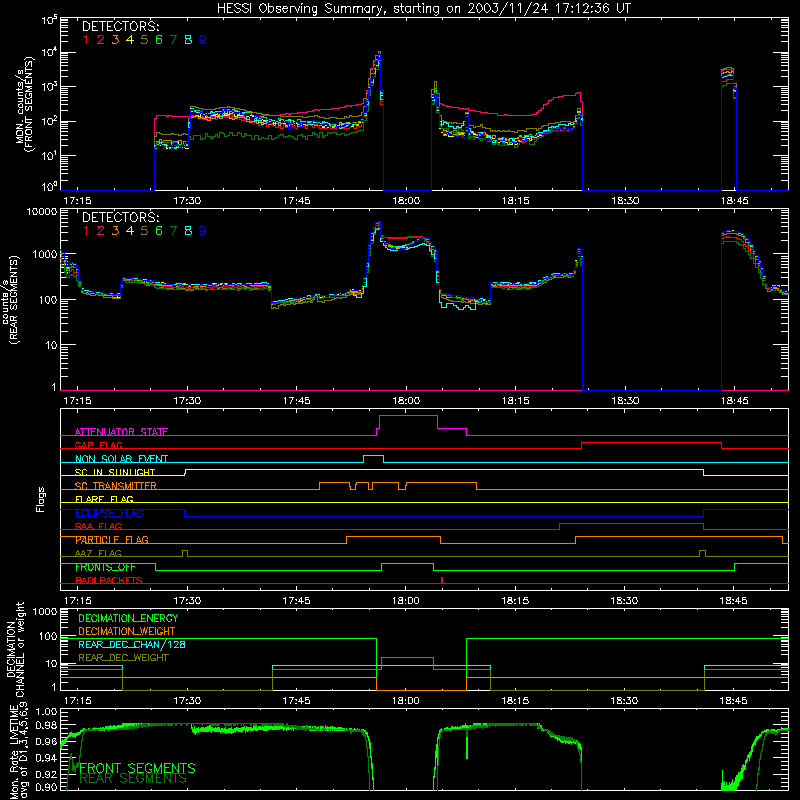Click the HESSI Observing Summary title text

point(423,9)
